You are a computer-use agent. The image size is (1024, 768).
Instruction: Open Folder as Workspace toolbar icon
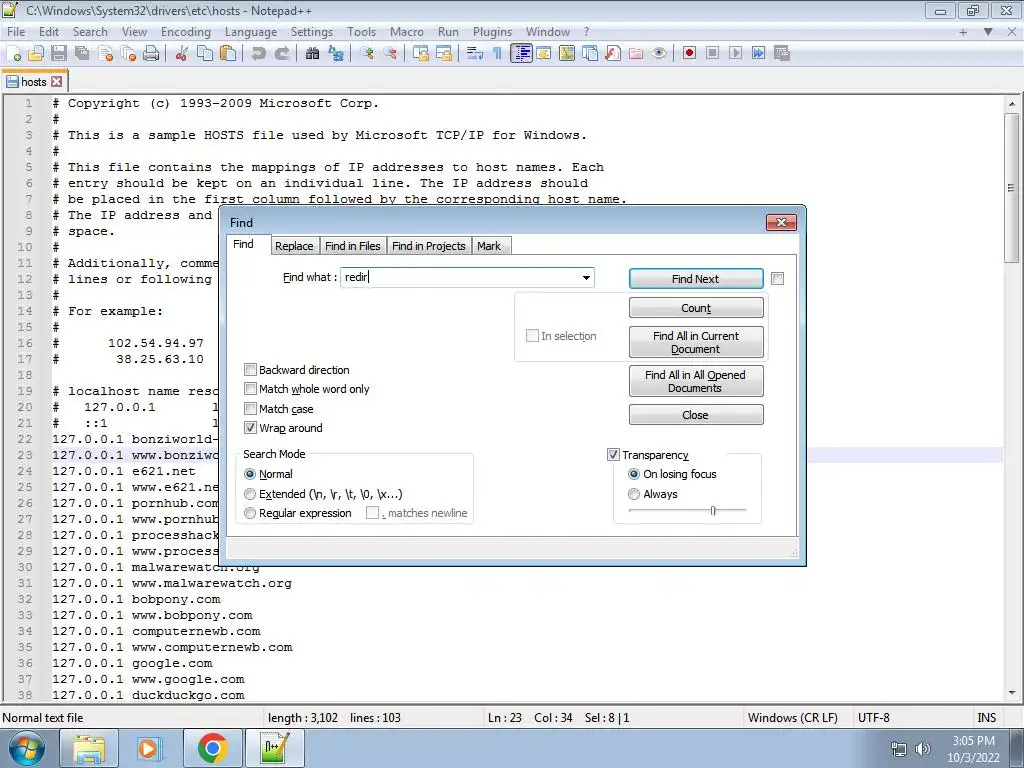(635, 54)
